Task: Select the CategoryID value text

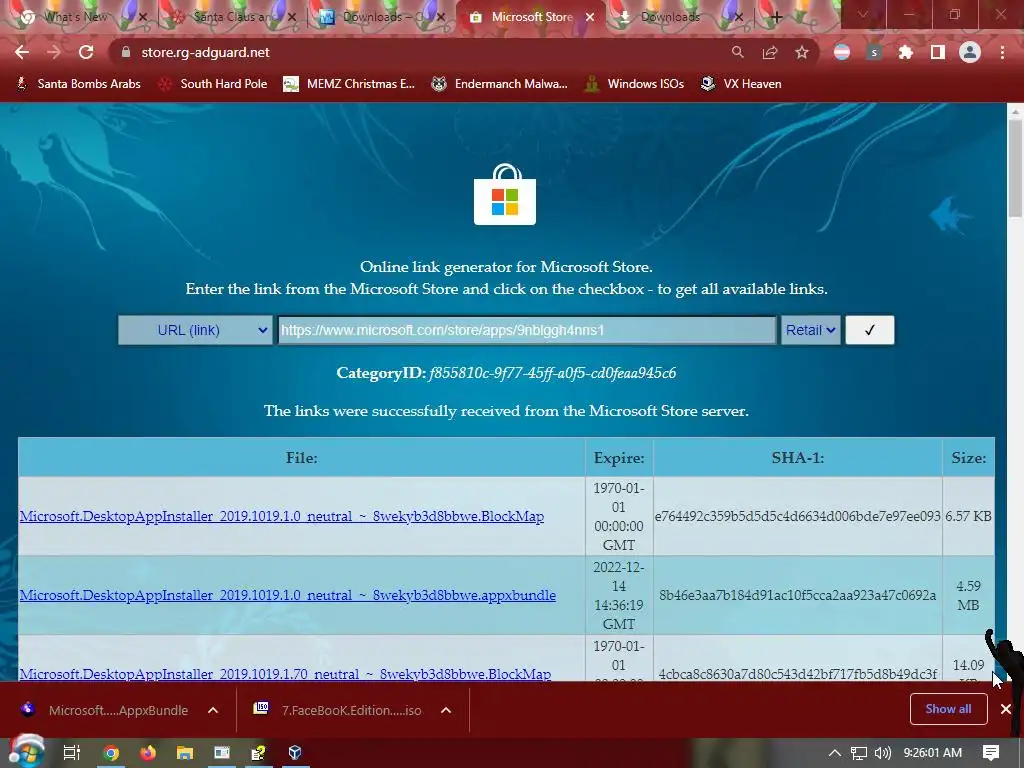Action: [552, 373]
